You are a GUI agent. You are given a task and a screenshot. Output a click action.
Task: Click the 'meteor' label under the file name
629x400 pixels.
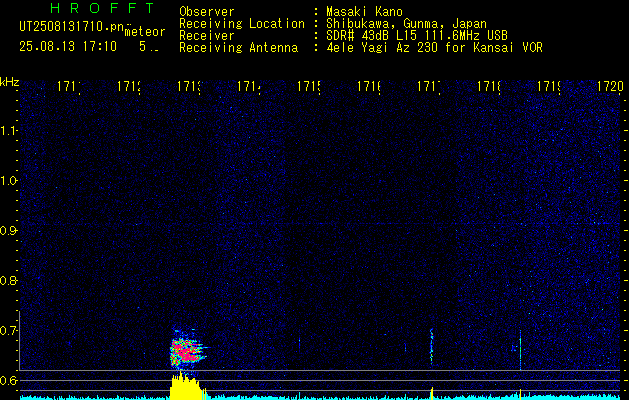[145, 32]
